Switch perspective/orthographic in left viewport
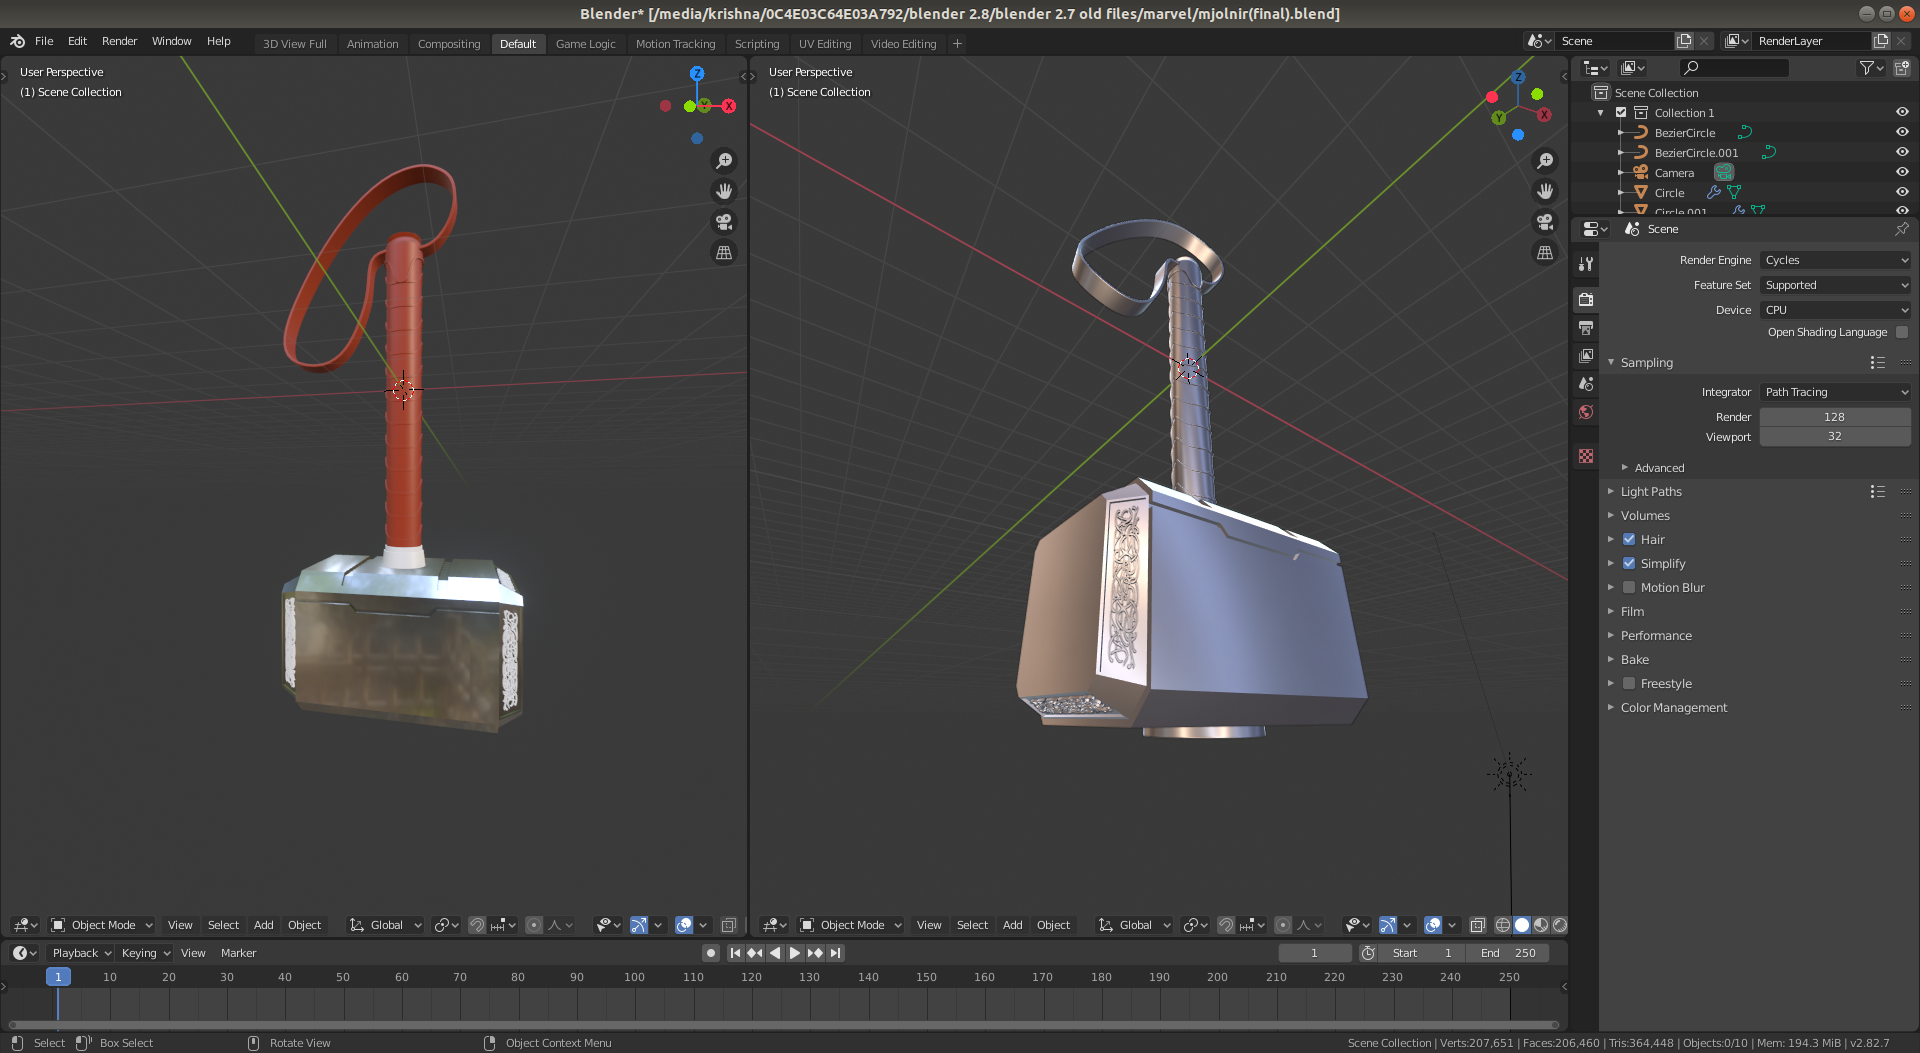This screenshot has height=1053, width=1920. [724, 253]
